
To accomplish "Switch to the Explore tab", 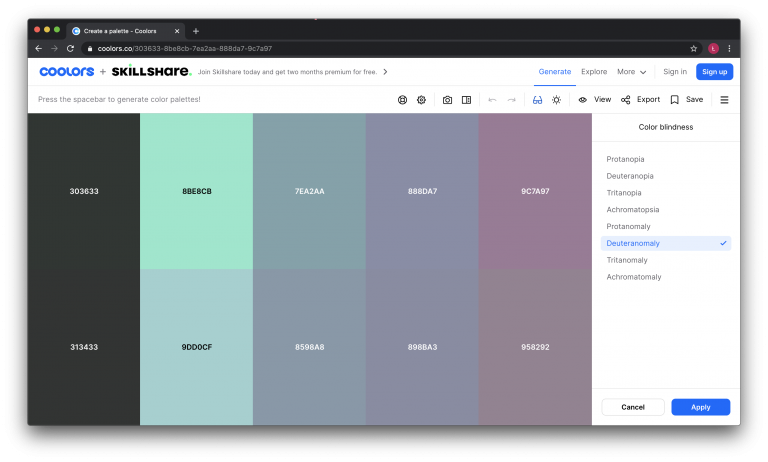I will pyautogui.click(x=594, y=72).
